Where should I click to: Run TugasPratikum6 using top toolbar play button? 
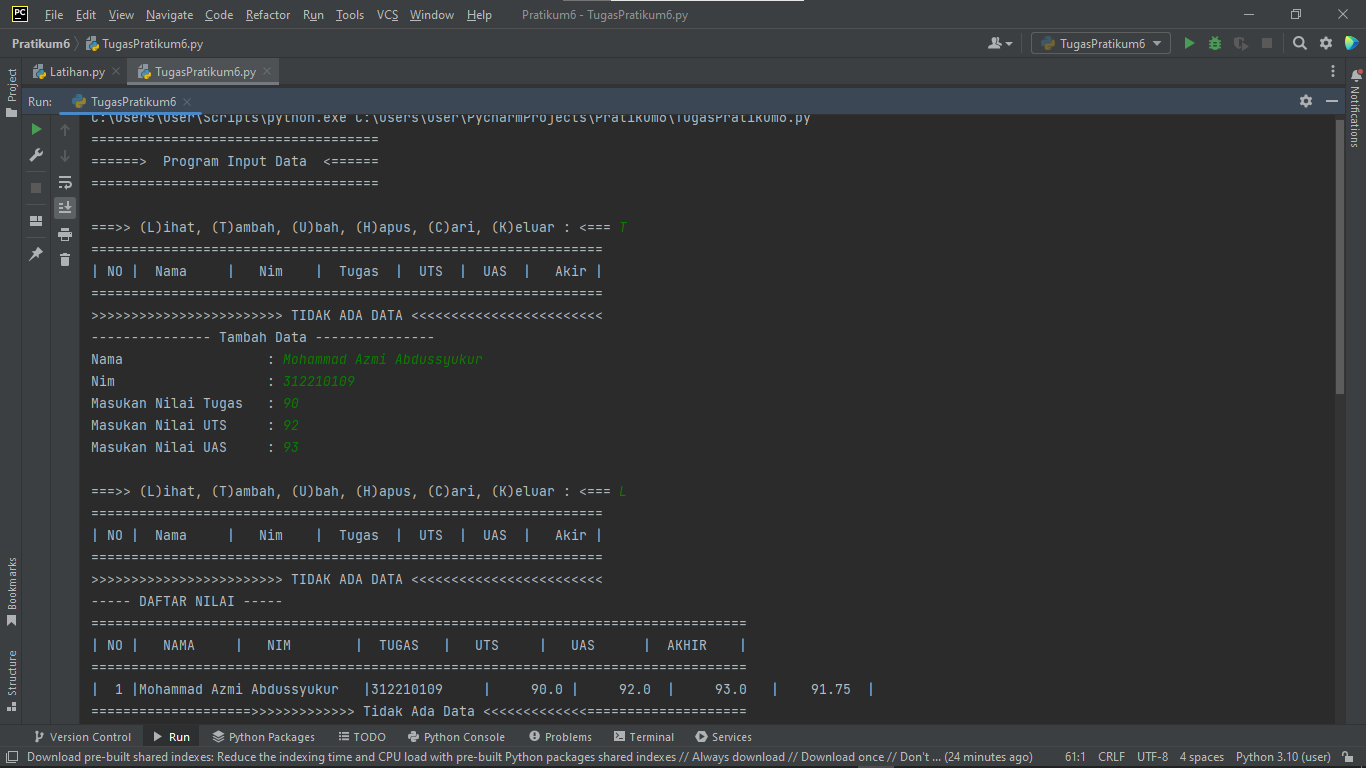[x=1189, y=43]
